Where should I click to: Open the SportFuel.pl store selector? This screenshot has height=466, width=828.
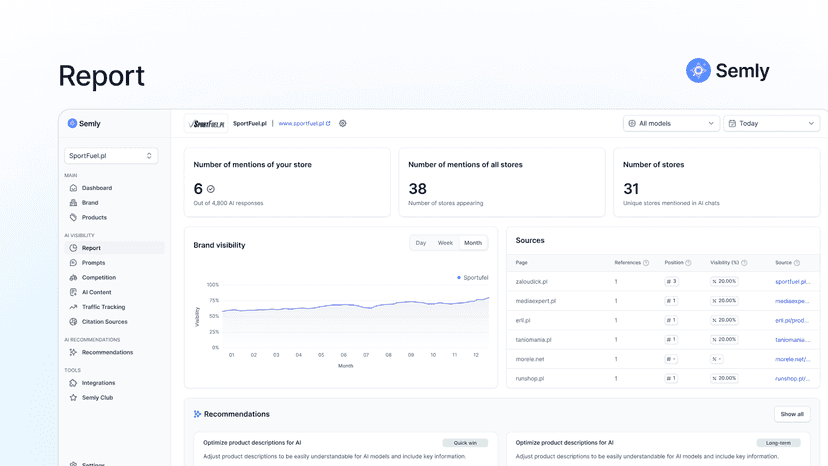coord(111,156)
